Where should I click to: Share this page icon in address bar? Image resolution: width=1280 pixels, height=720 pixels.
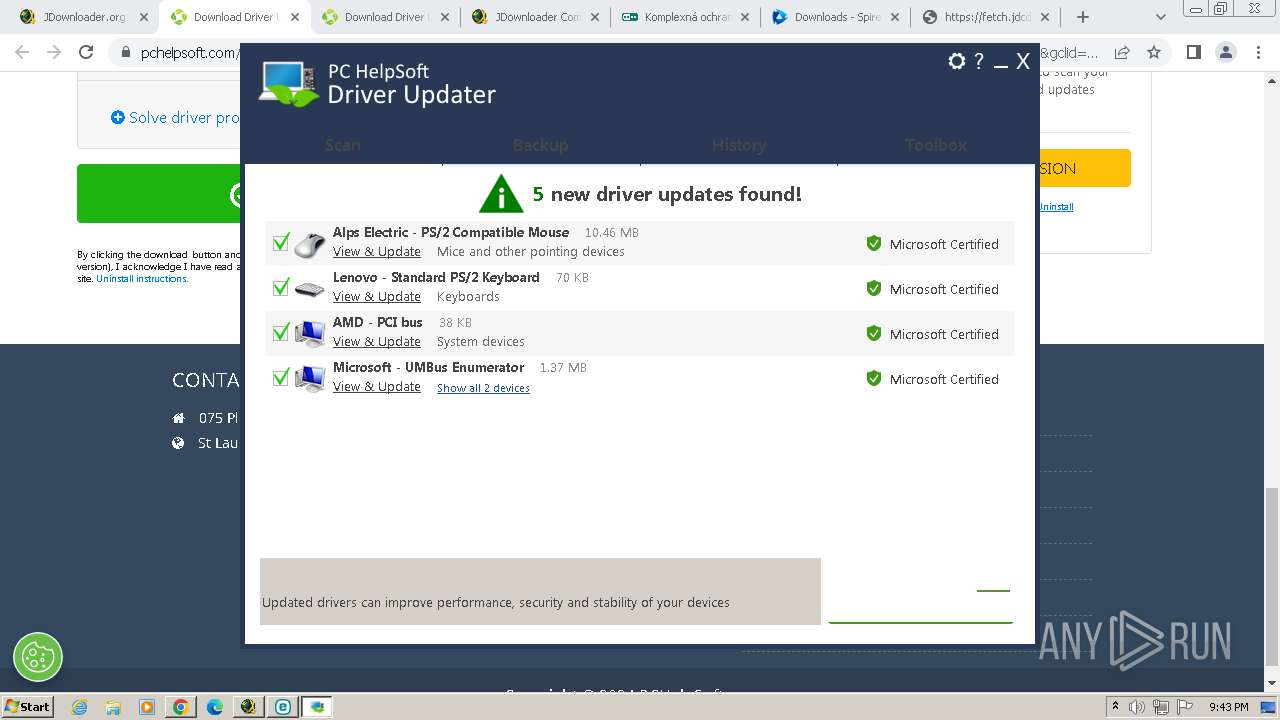(1122, 53)
